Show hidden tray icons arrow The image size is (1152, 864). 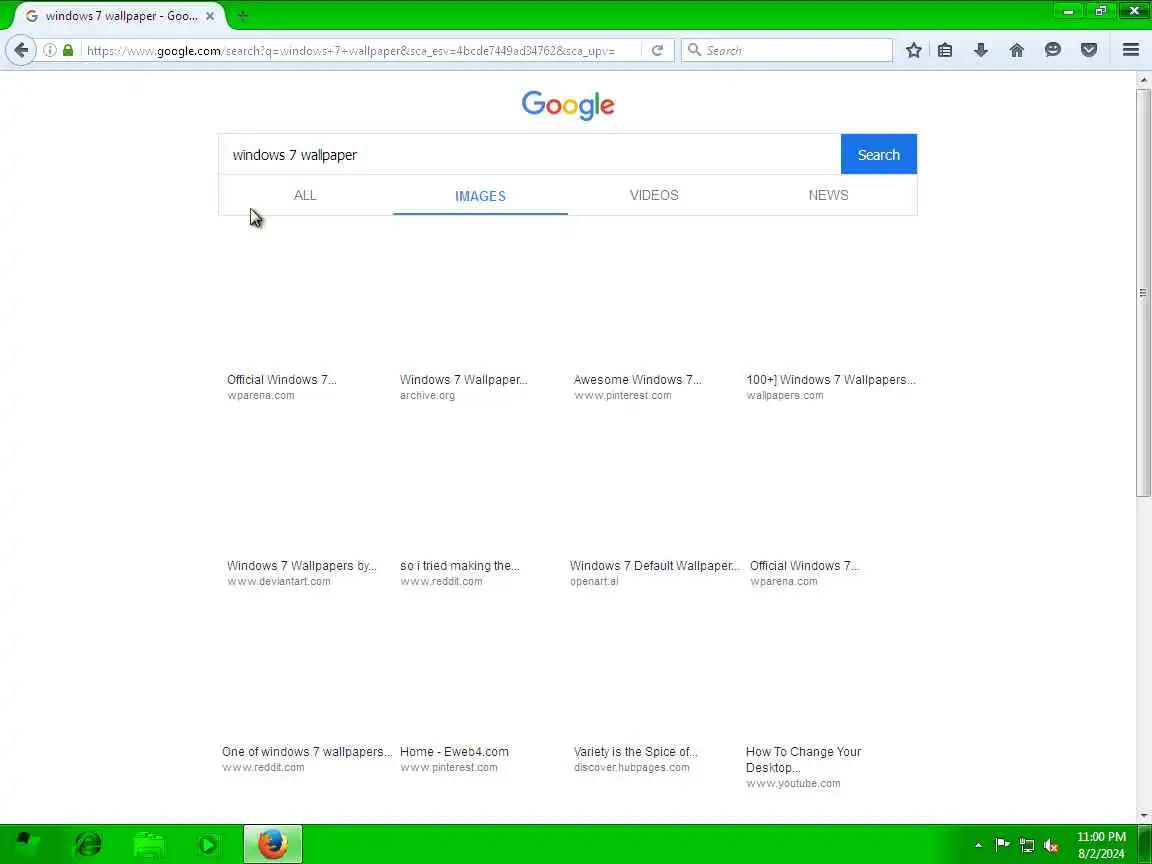[978, 845]
